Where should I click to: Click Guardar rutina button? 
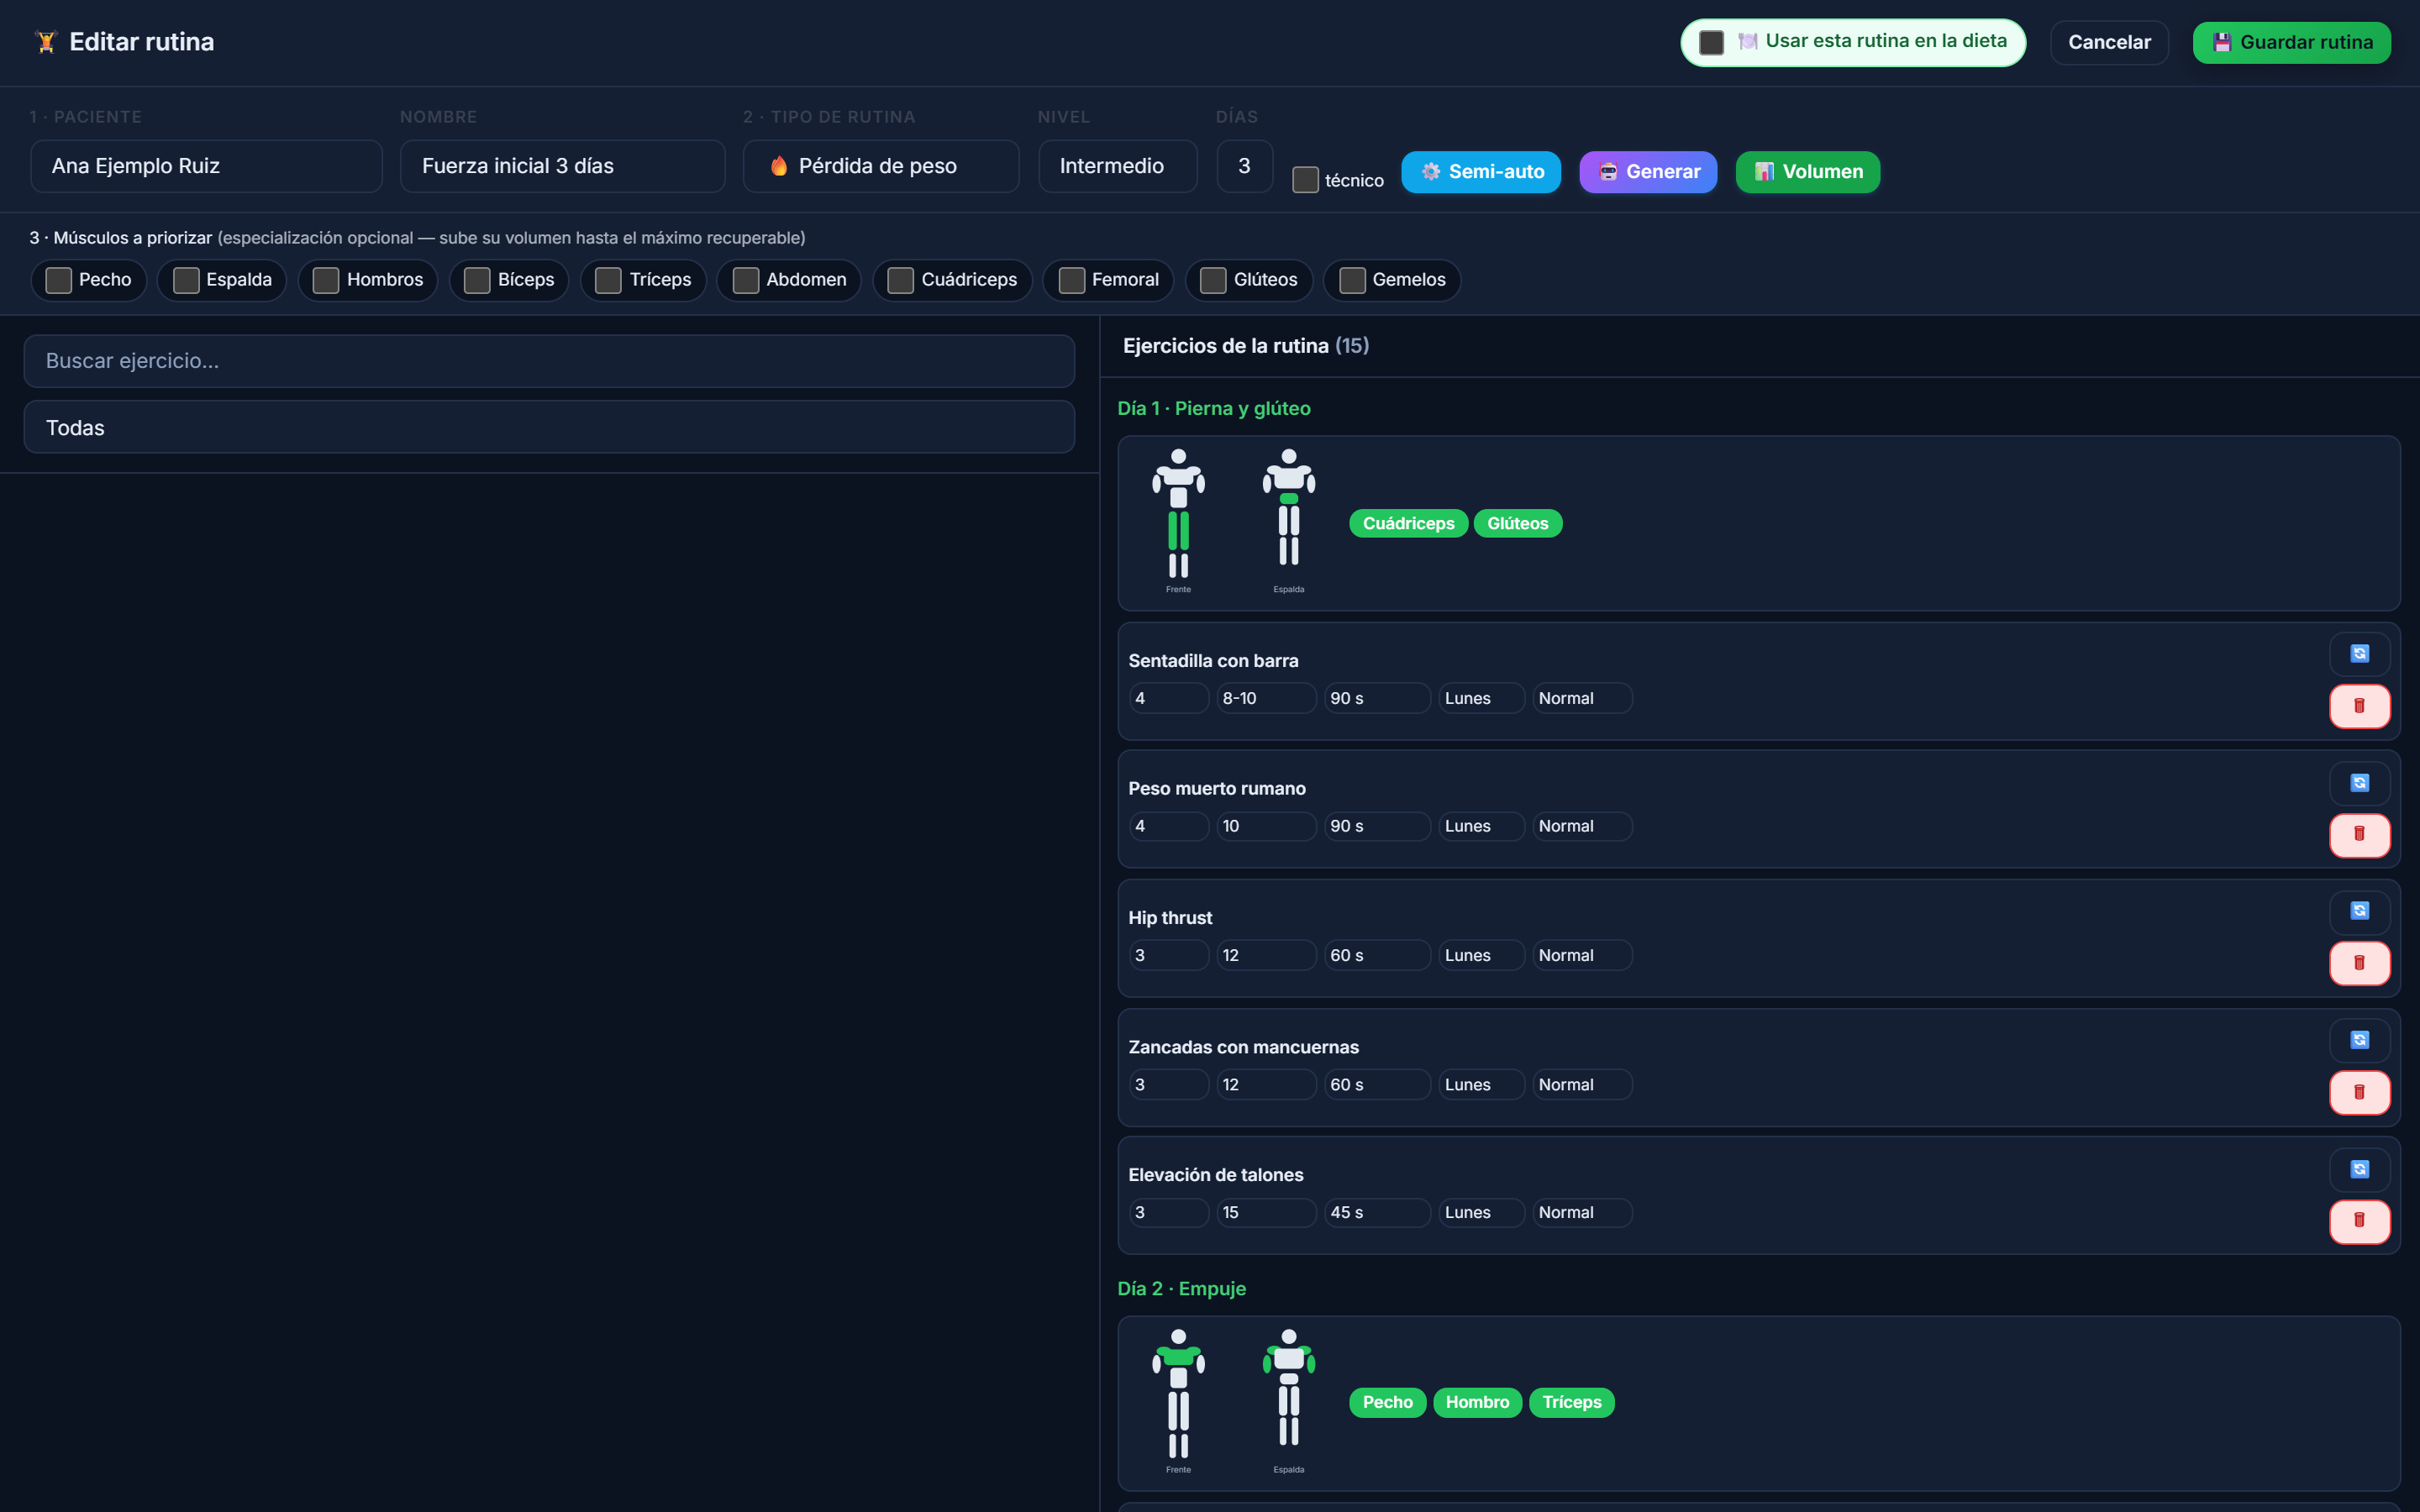coord(2291,42)
